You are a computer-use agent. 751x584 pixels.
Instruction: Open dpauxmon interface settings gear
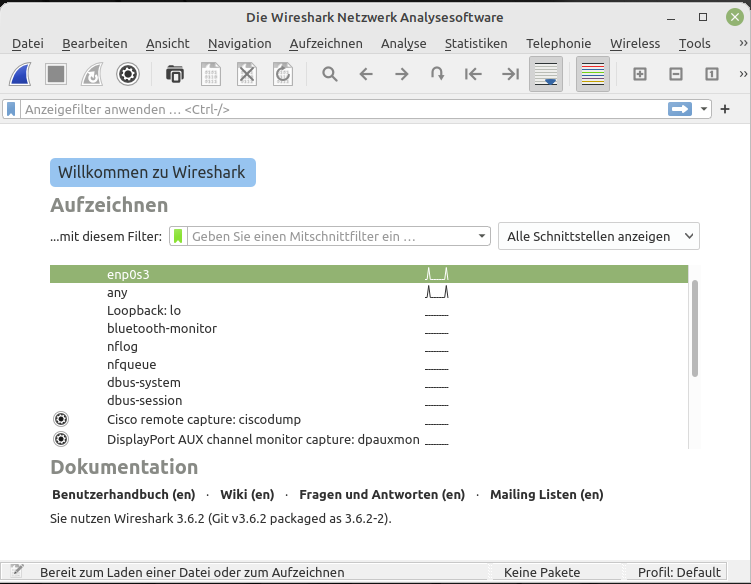(61, 439)
